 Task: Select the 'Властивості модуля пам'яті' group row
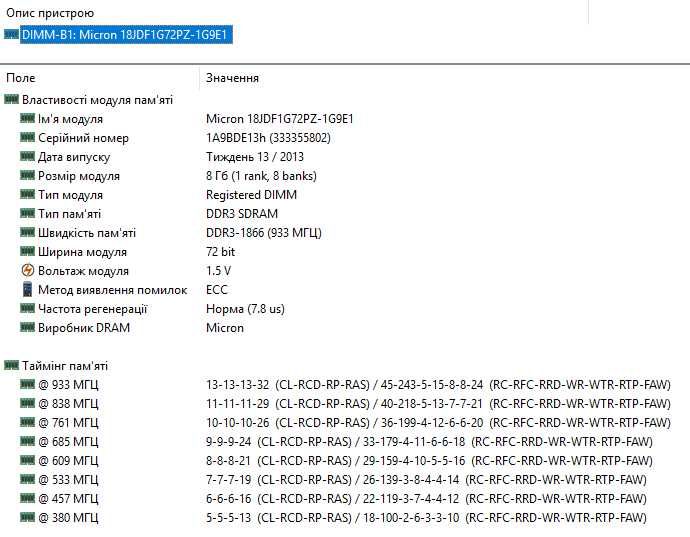tap(97, 100)
